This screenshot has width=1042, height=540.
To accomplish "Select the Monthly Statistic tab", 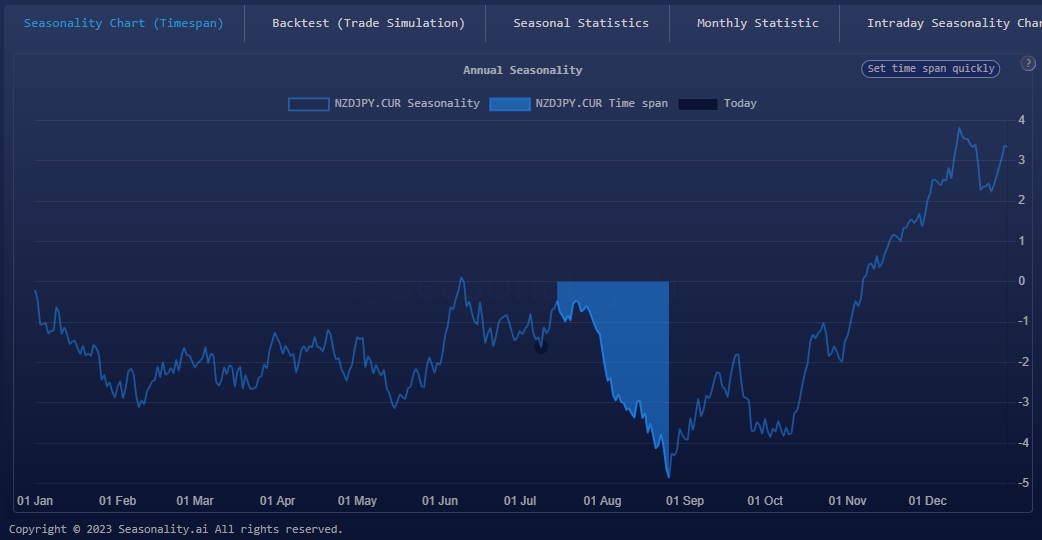I will [x=757, y=23].
